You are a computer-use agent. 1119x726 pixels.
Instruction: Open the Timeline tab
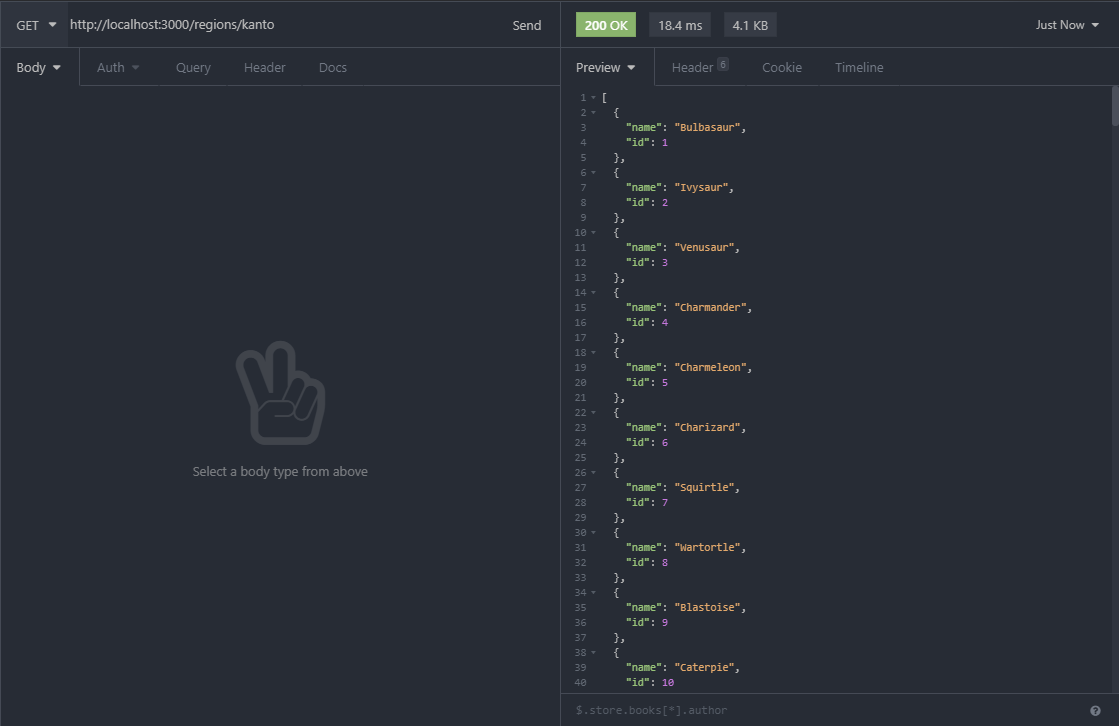tap(859, 67)
